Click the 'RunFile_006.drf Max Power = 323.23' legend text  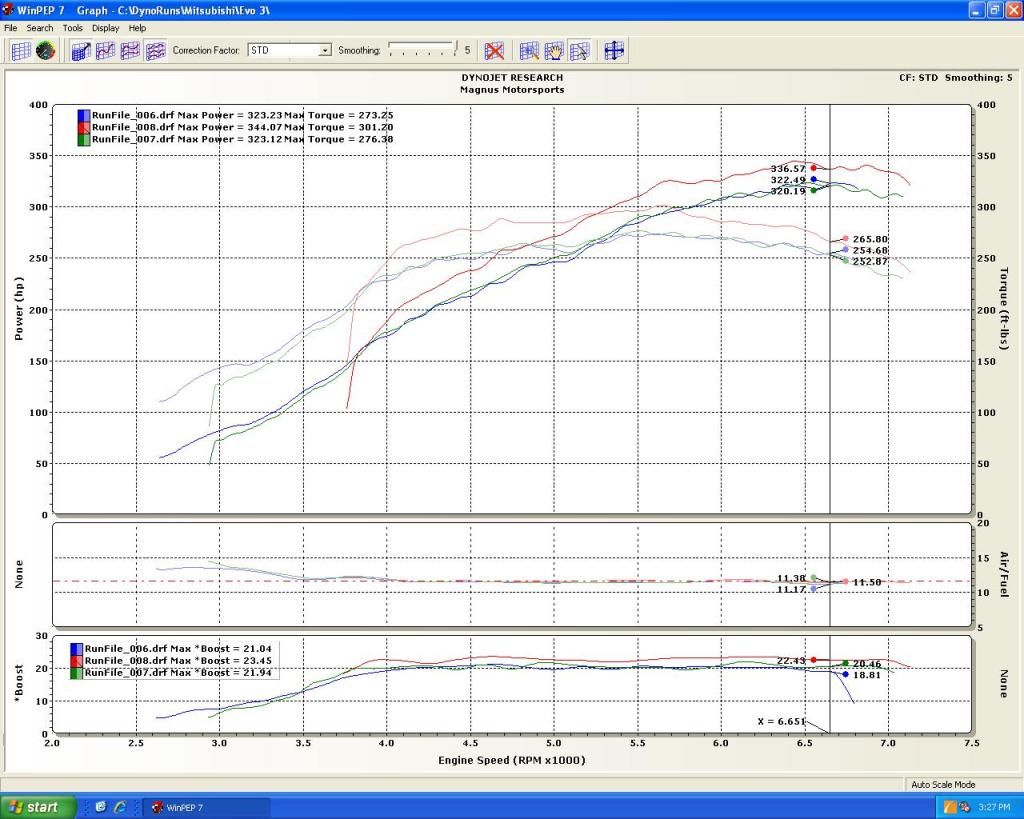point(187,116)
